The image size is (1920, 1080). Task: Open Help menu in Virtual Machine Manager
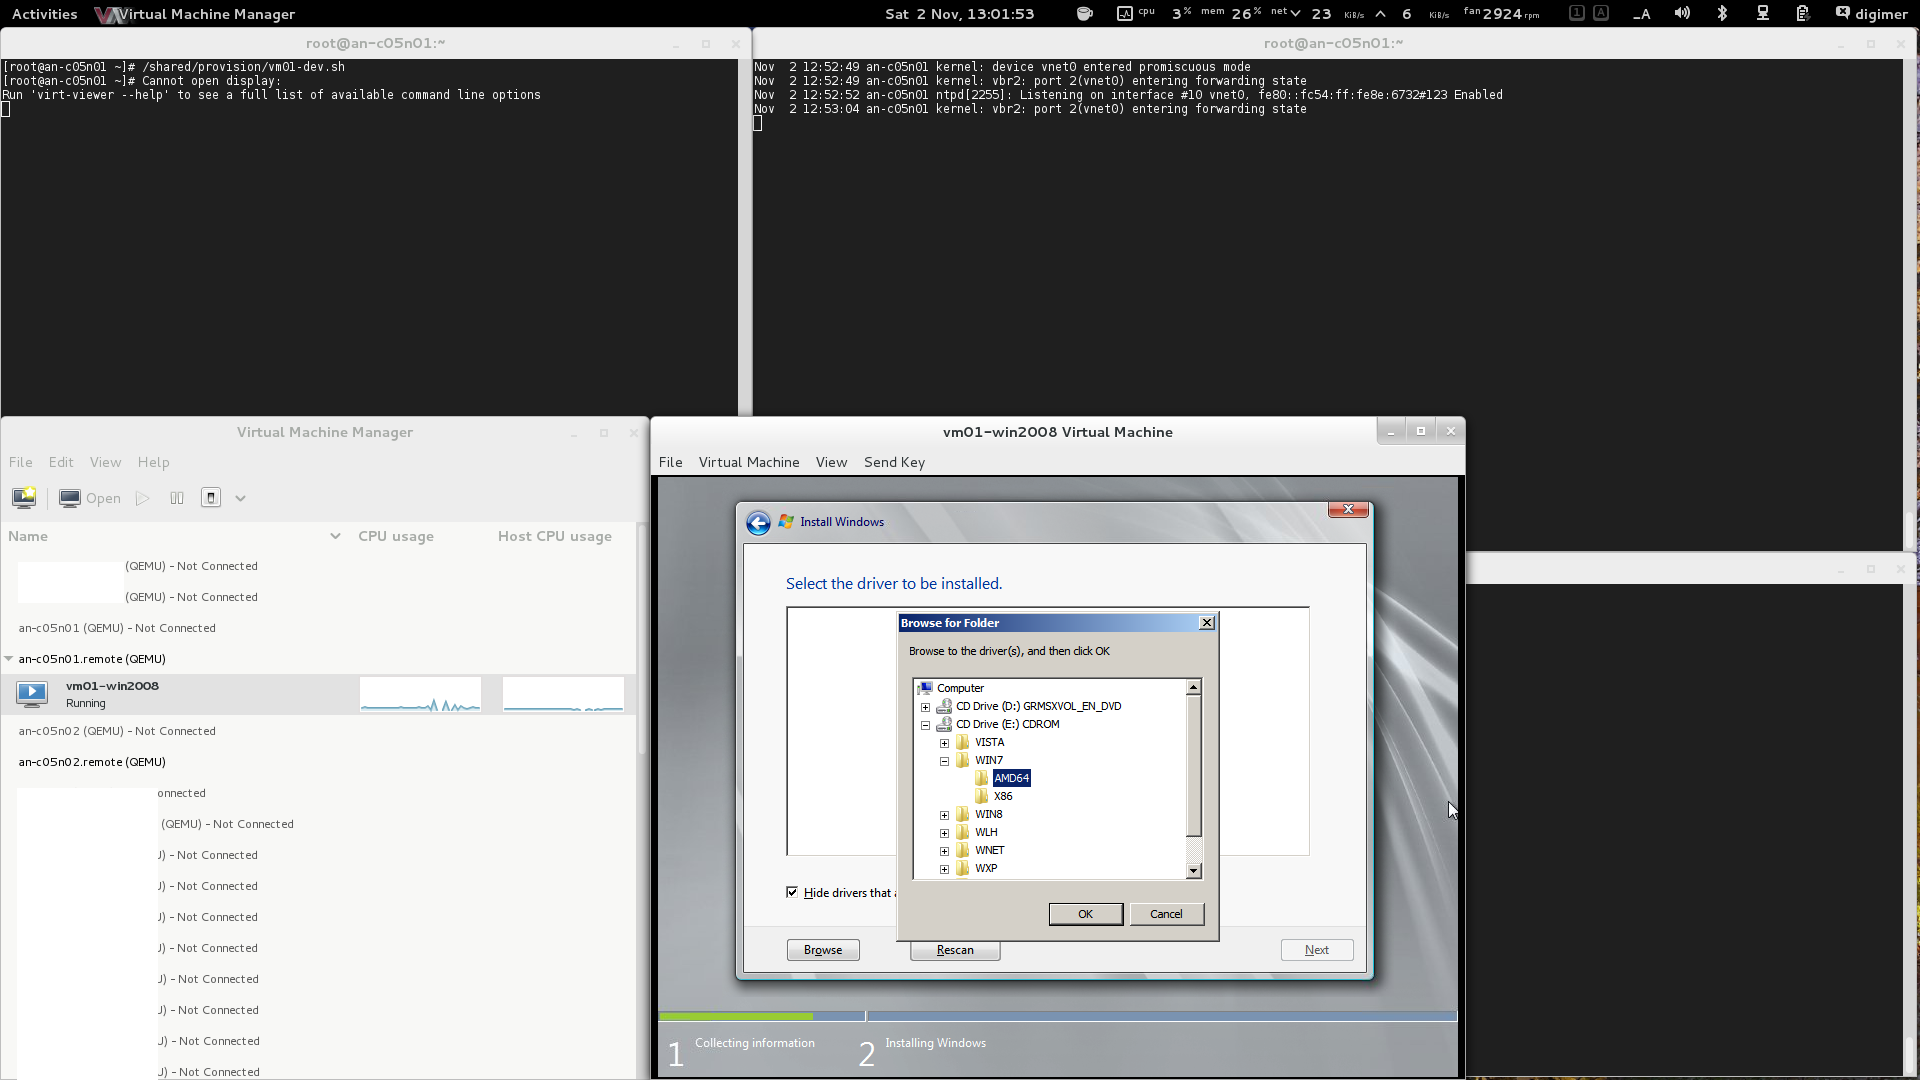153,462
